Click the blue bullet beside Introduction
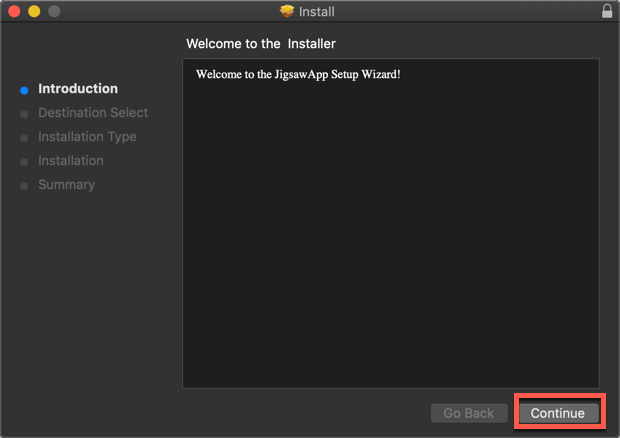Image resolution: width=620 pixels, height=438 pixels. coord(24,90)
